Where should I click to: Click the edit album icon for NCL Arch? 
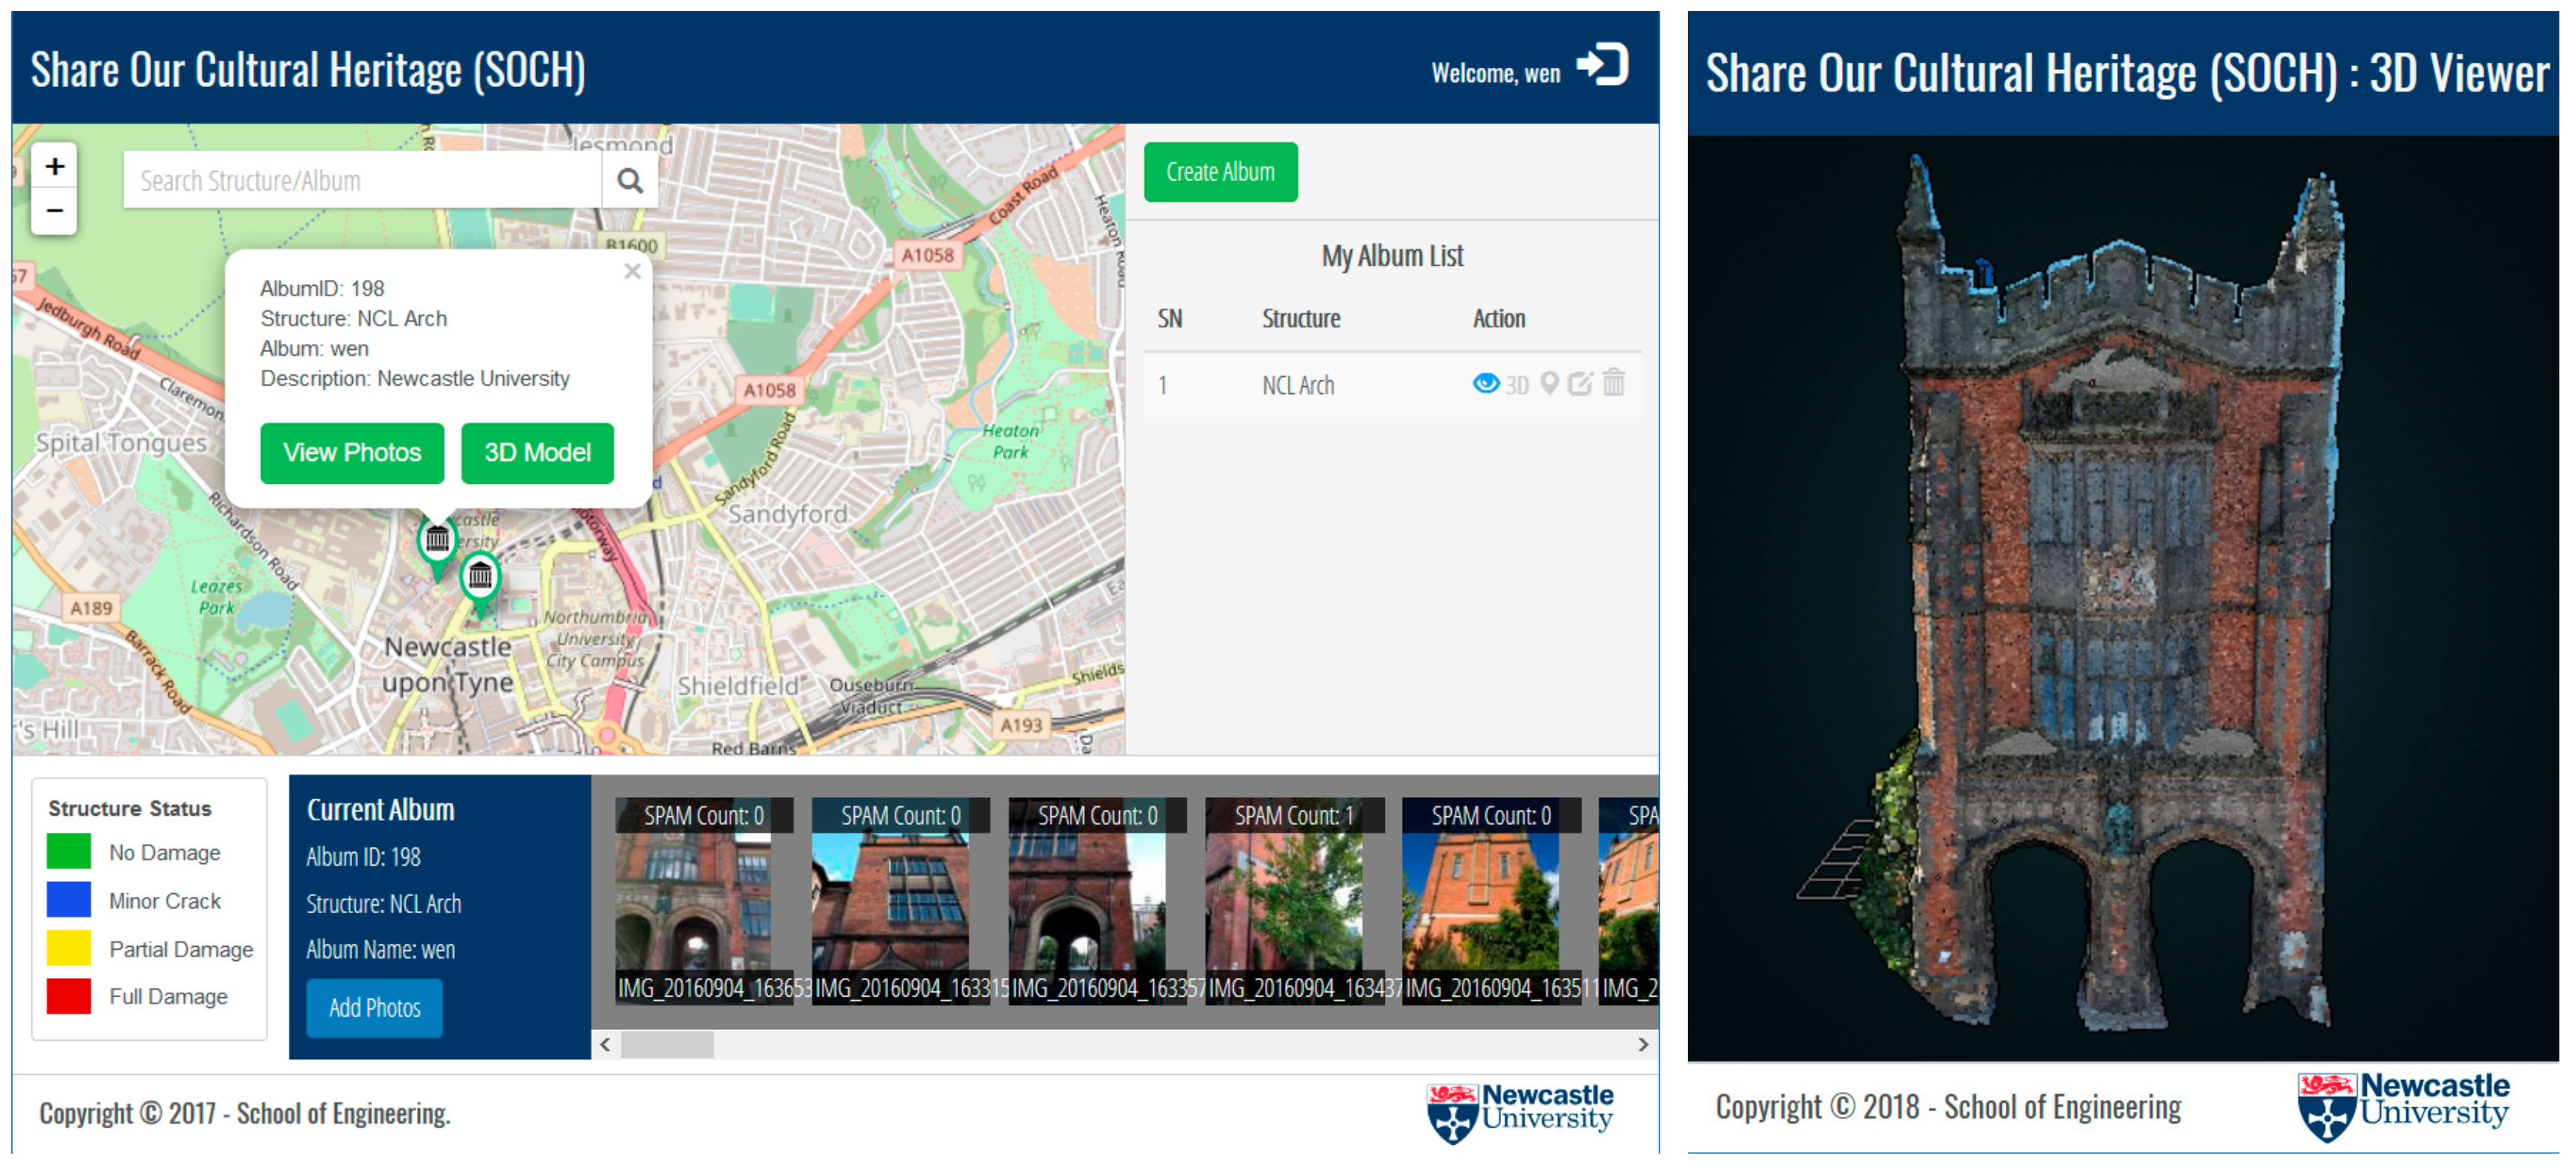point(1579,383)
